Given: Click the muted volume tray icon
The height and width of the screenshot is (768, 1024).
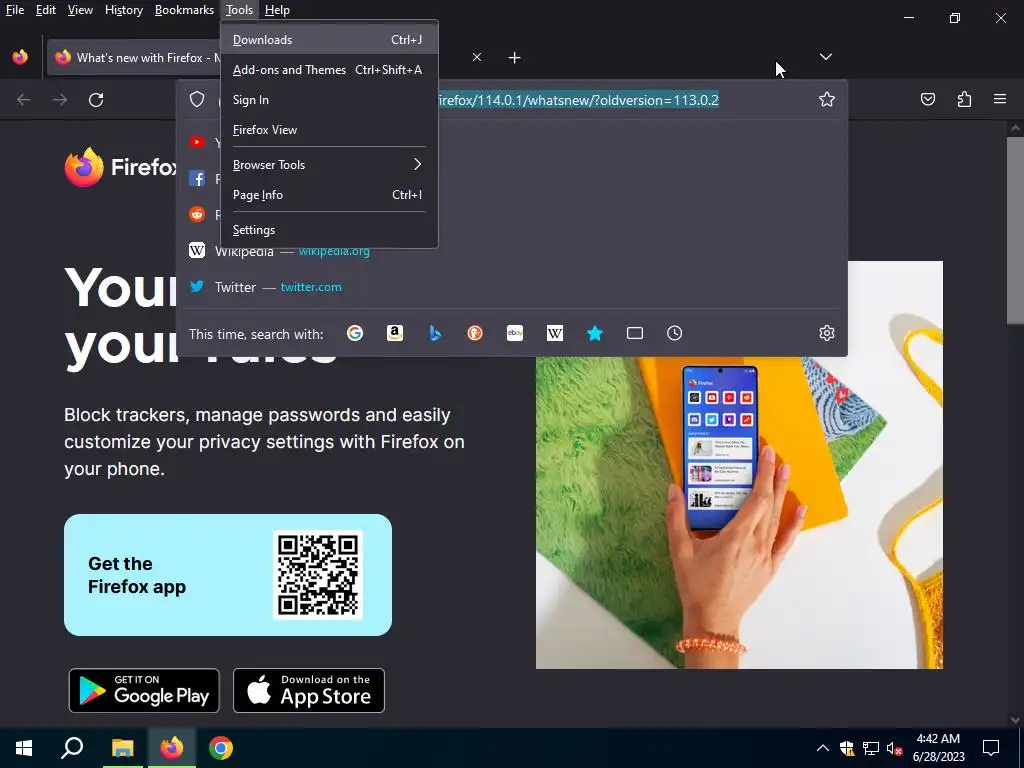Looking at the screenshot, I should (895, 748).
